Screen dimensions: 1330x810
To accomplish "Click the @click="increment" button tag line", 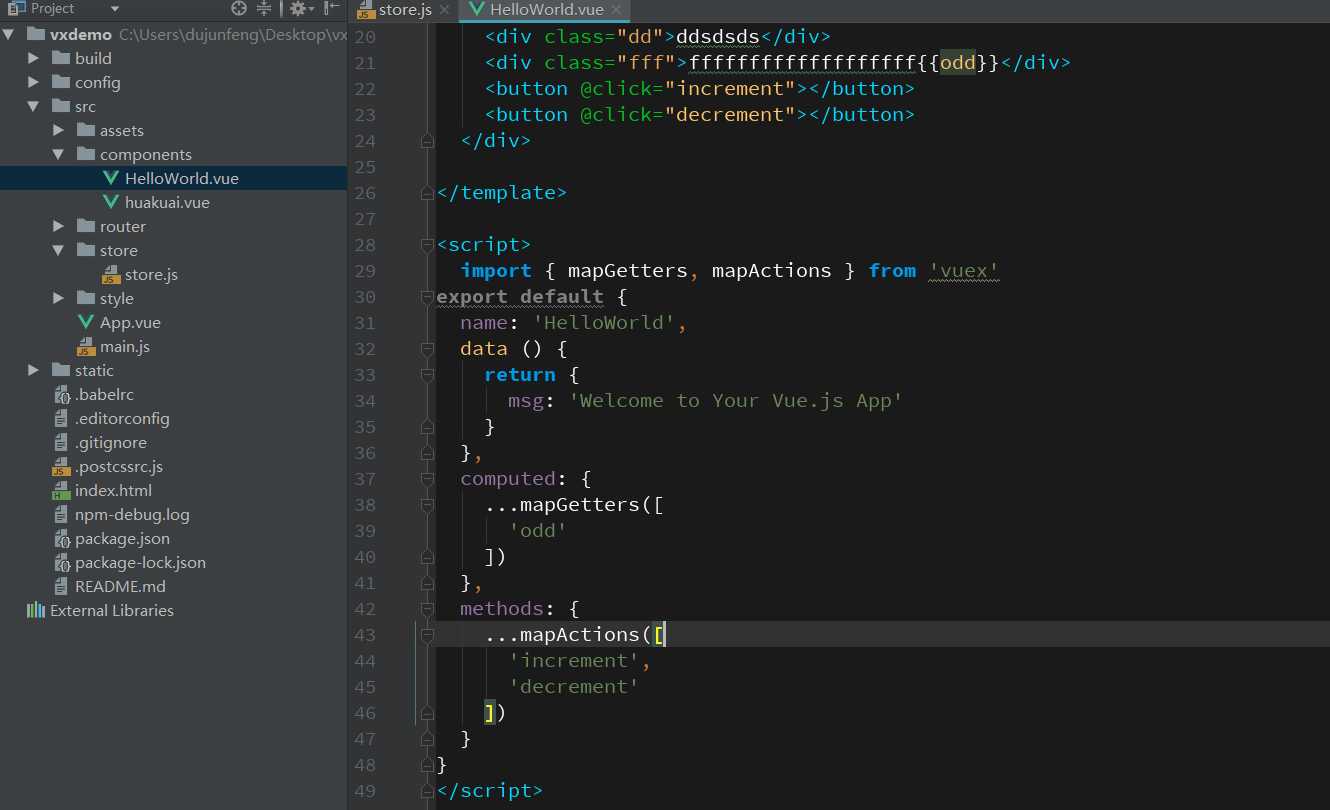I will 700,88.
